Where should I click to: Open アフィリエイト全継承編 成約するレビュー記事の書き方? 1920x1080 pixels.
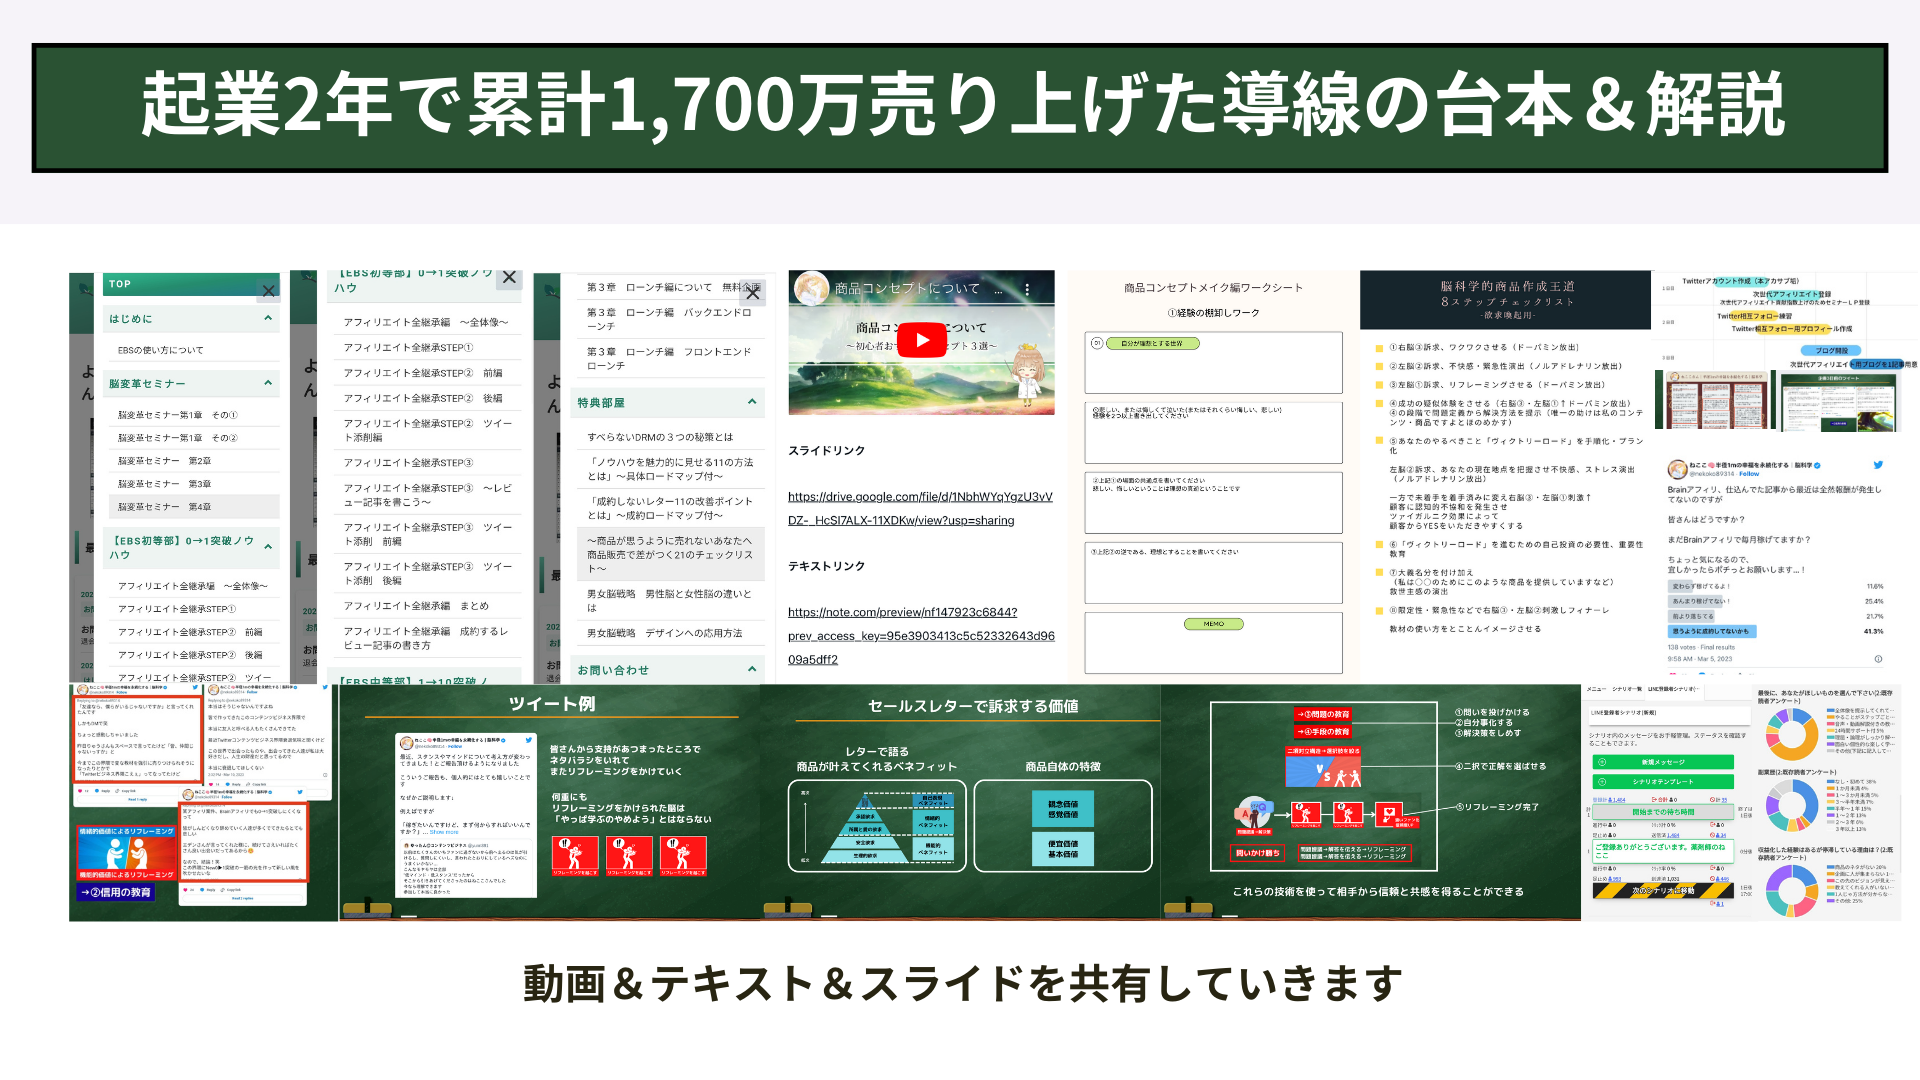(426, 638)
